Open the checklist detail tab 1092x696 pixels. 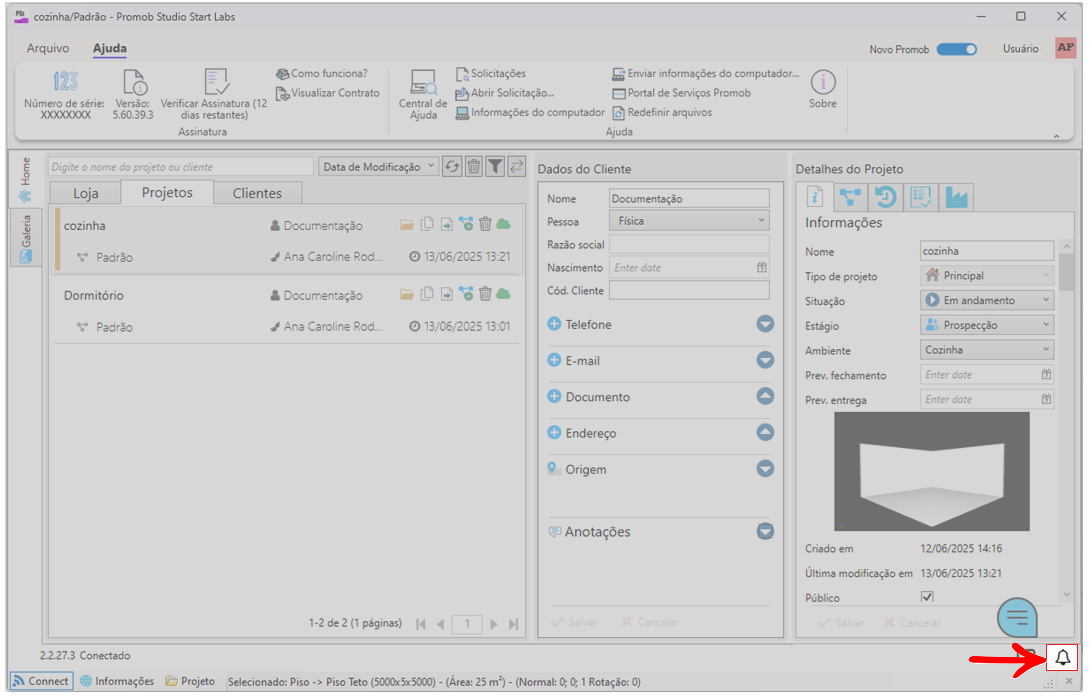coord(921,197)
